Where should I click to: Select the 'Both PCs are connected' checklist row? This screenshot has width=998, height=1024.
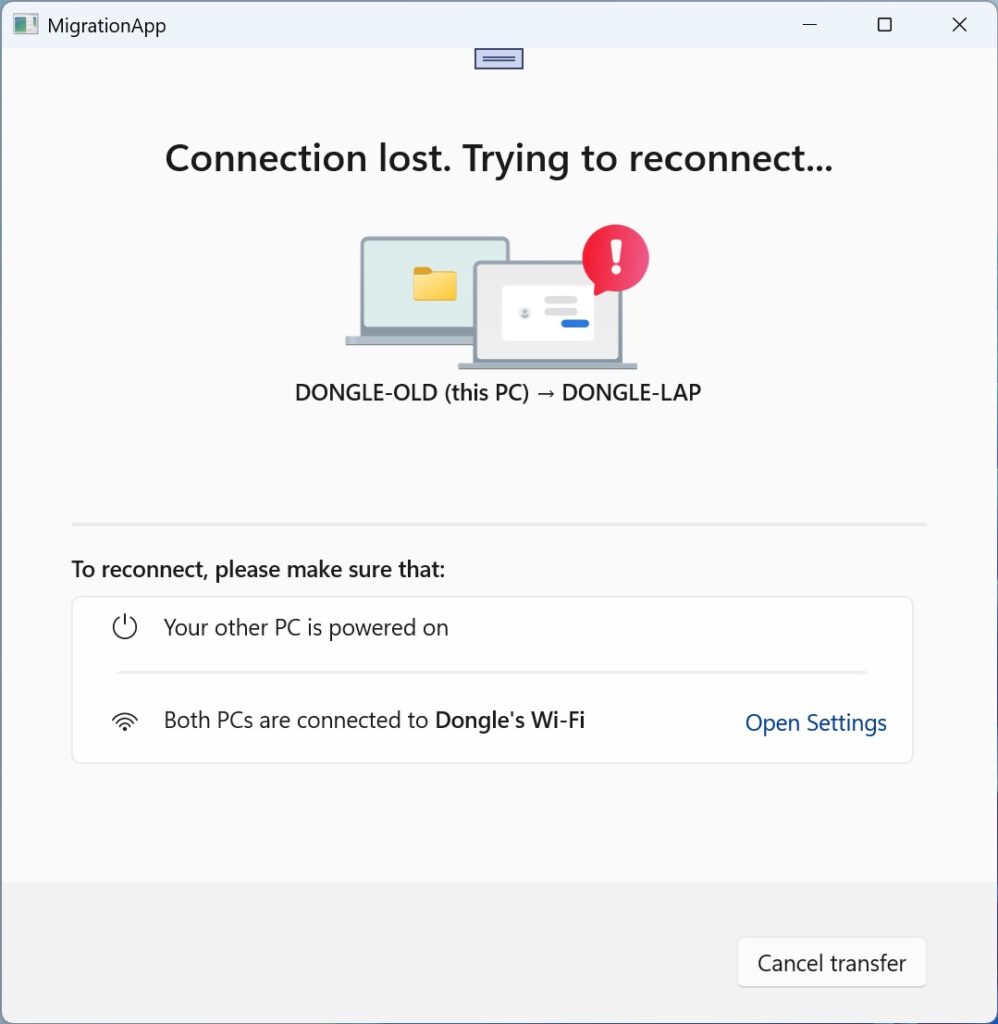[x=400, y=720]
